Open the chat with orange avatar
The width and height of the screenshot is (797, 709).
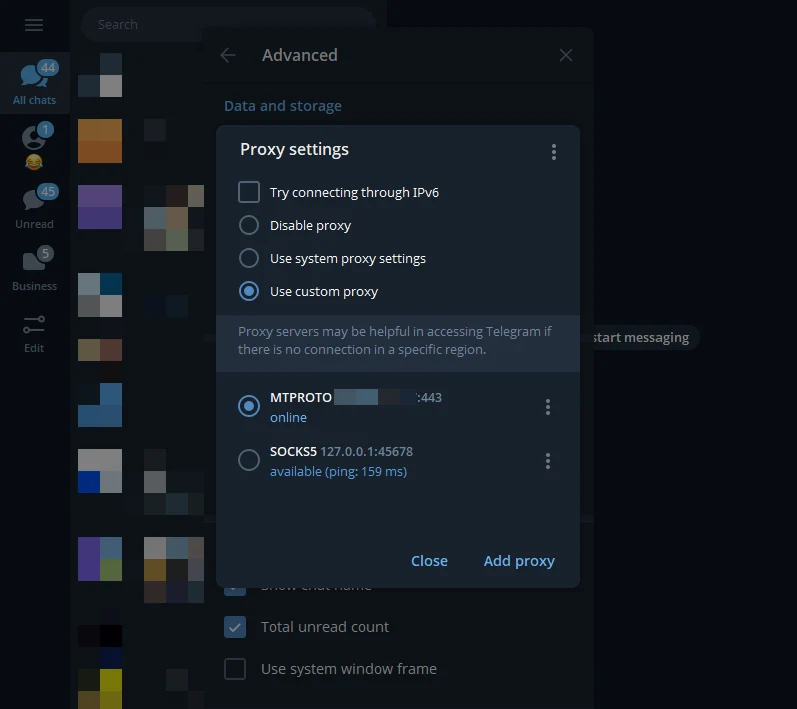[x=100, y=141]
